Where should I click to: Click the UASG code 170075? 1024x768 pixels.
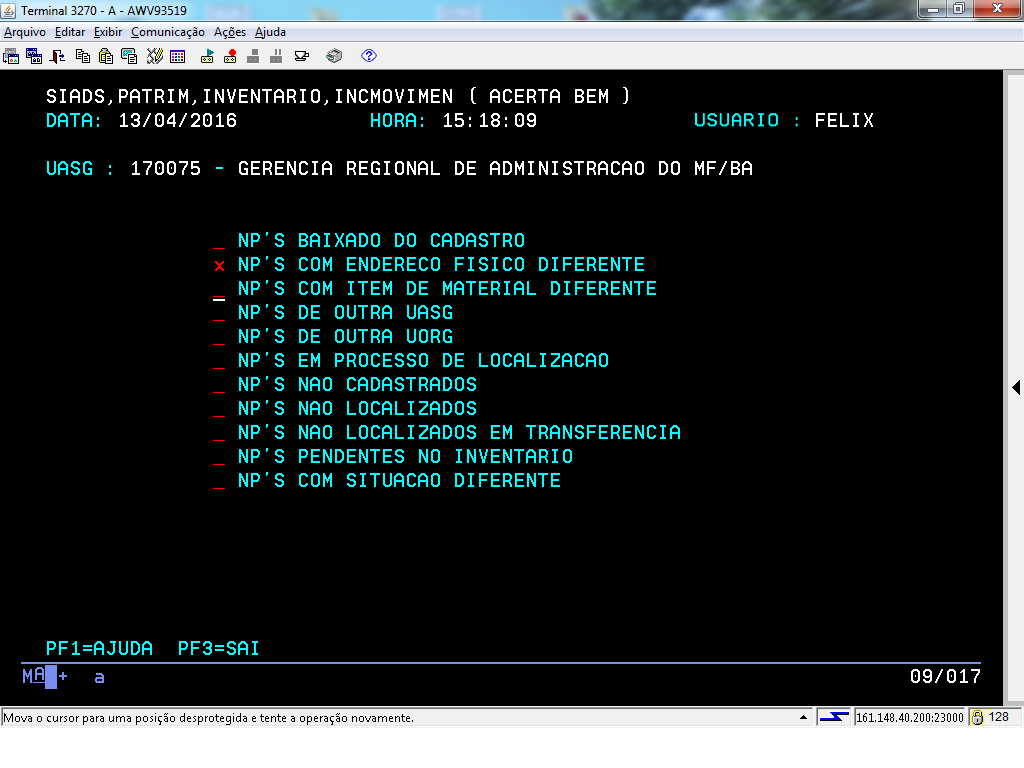pos(166,169)
